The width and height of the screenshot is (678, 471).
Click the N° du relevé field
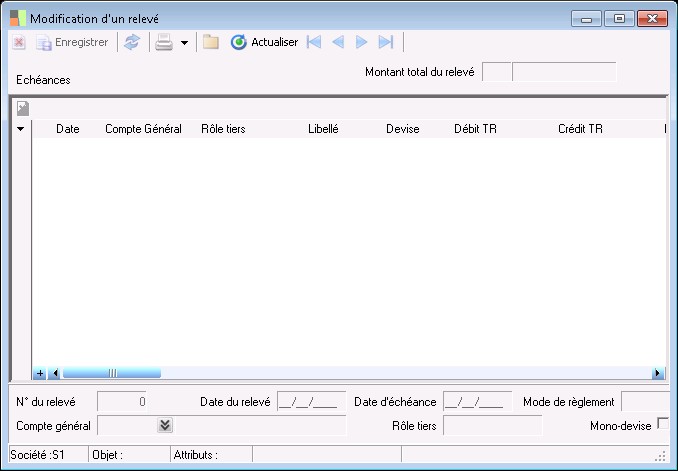[x=122, y=402]
